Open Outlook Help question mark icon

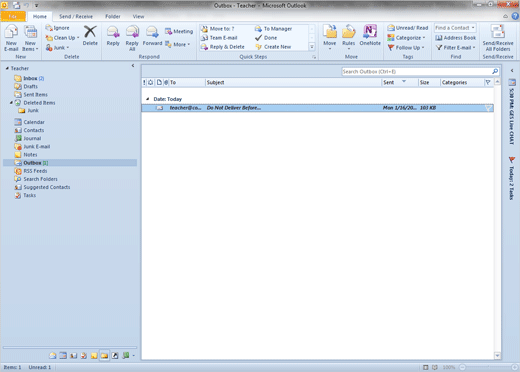click(515, 16)
